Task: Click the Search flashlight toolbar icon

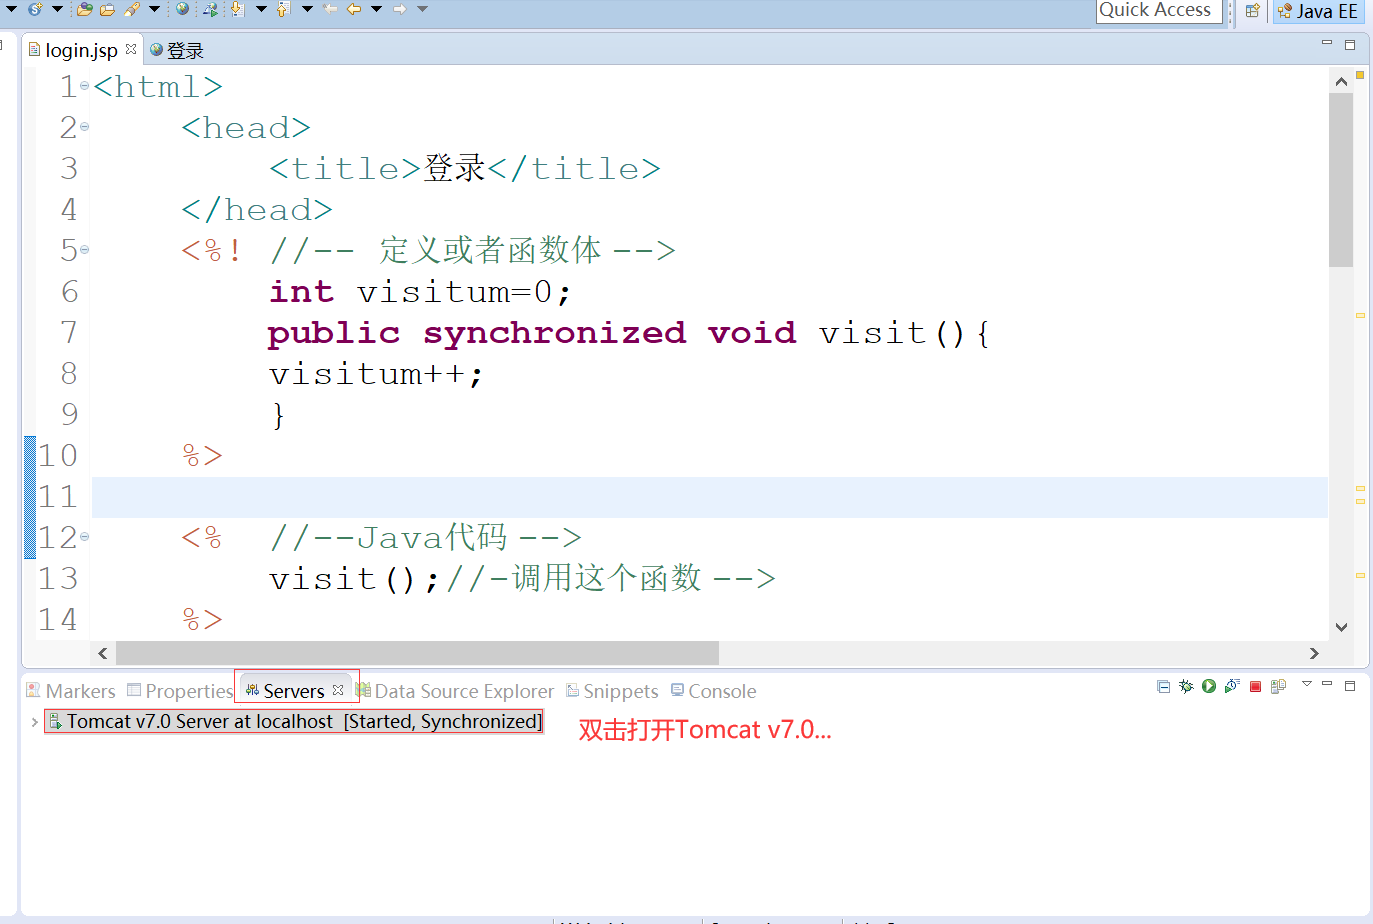Action: [132, 9]
